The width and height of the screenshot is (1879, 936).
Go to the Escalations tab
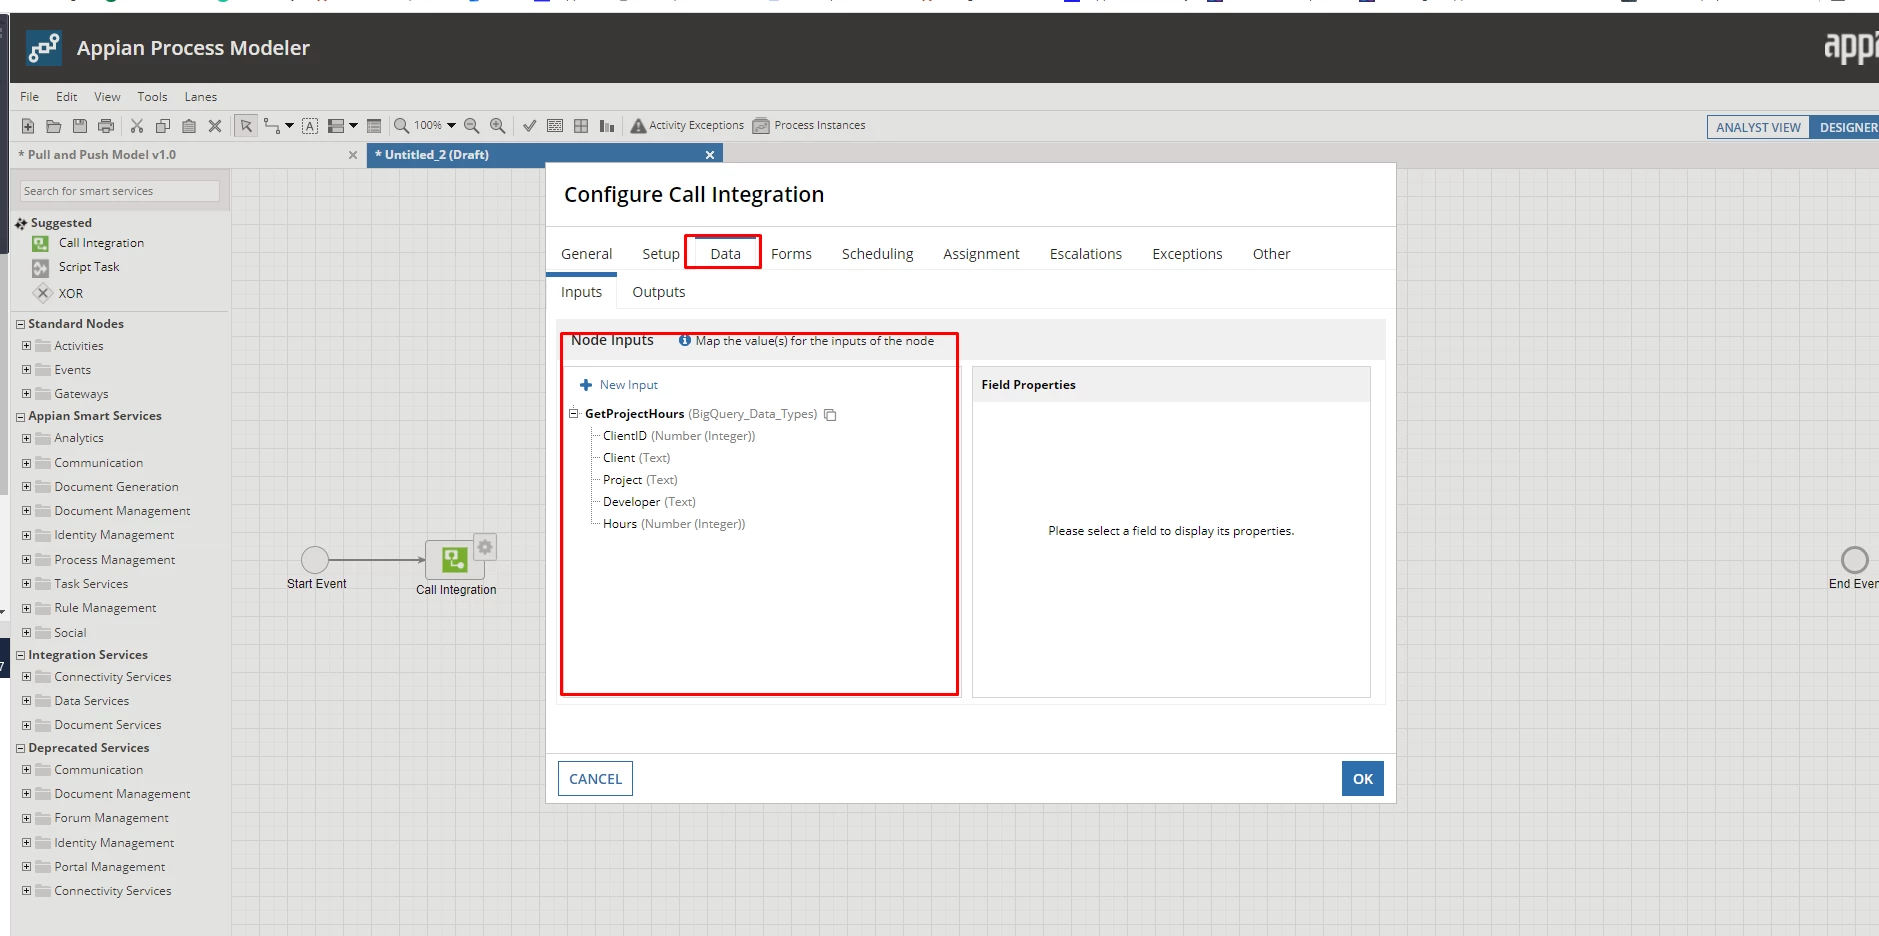coord(1086,254)
